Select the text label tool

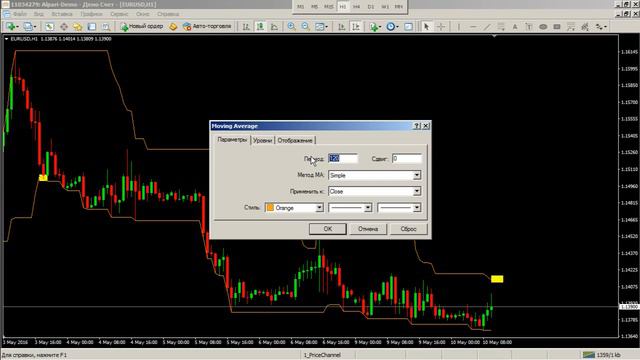tap(529, 27)
